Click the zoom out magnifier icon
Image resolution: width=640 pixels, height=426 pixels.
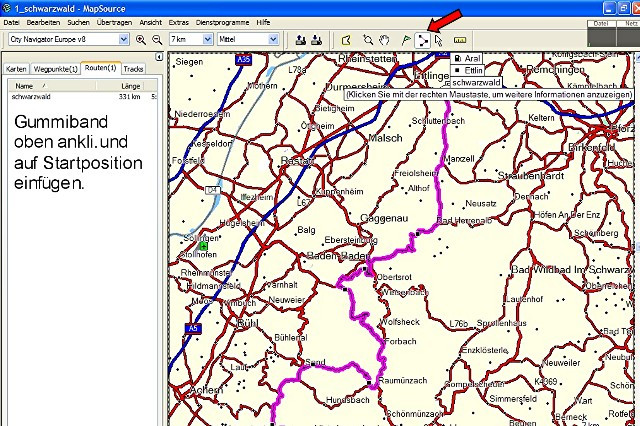coord(157,39)
